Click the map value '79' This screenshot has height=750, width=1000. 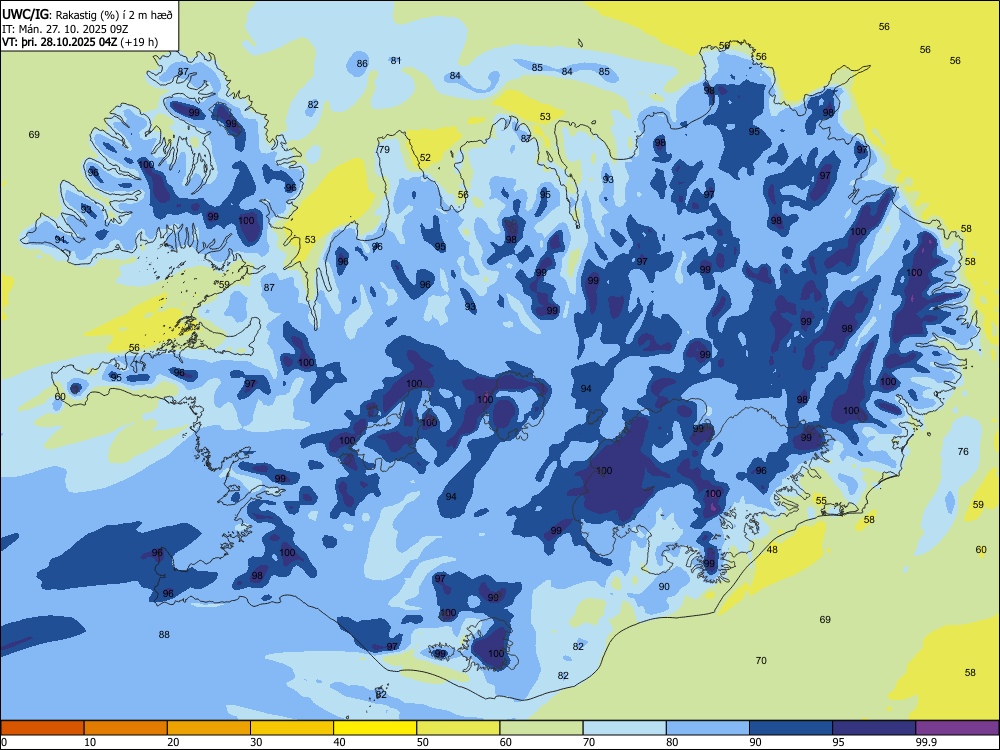[384, 150]
